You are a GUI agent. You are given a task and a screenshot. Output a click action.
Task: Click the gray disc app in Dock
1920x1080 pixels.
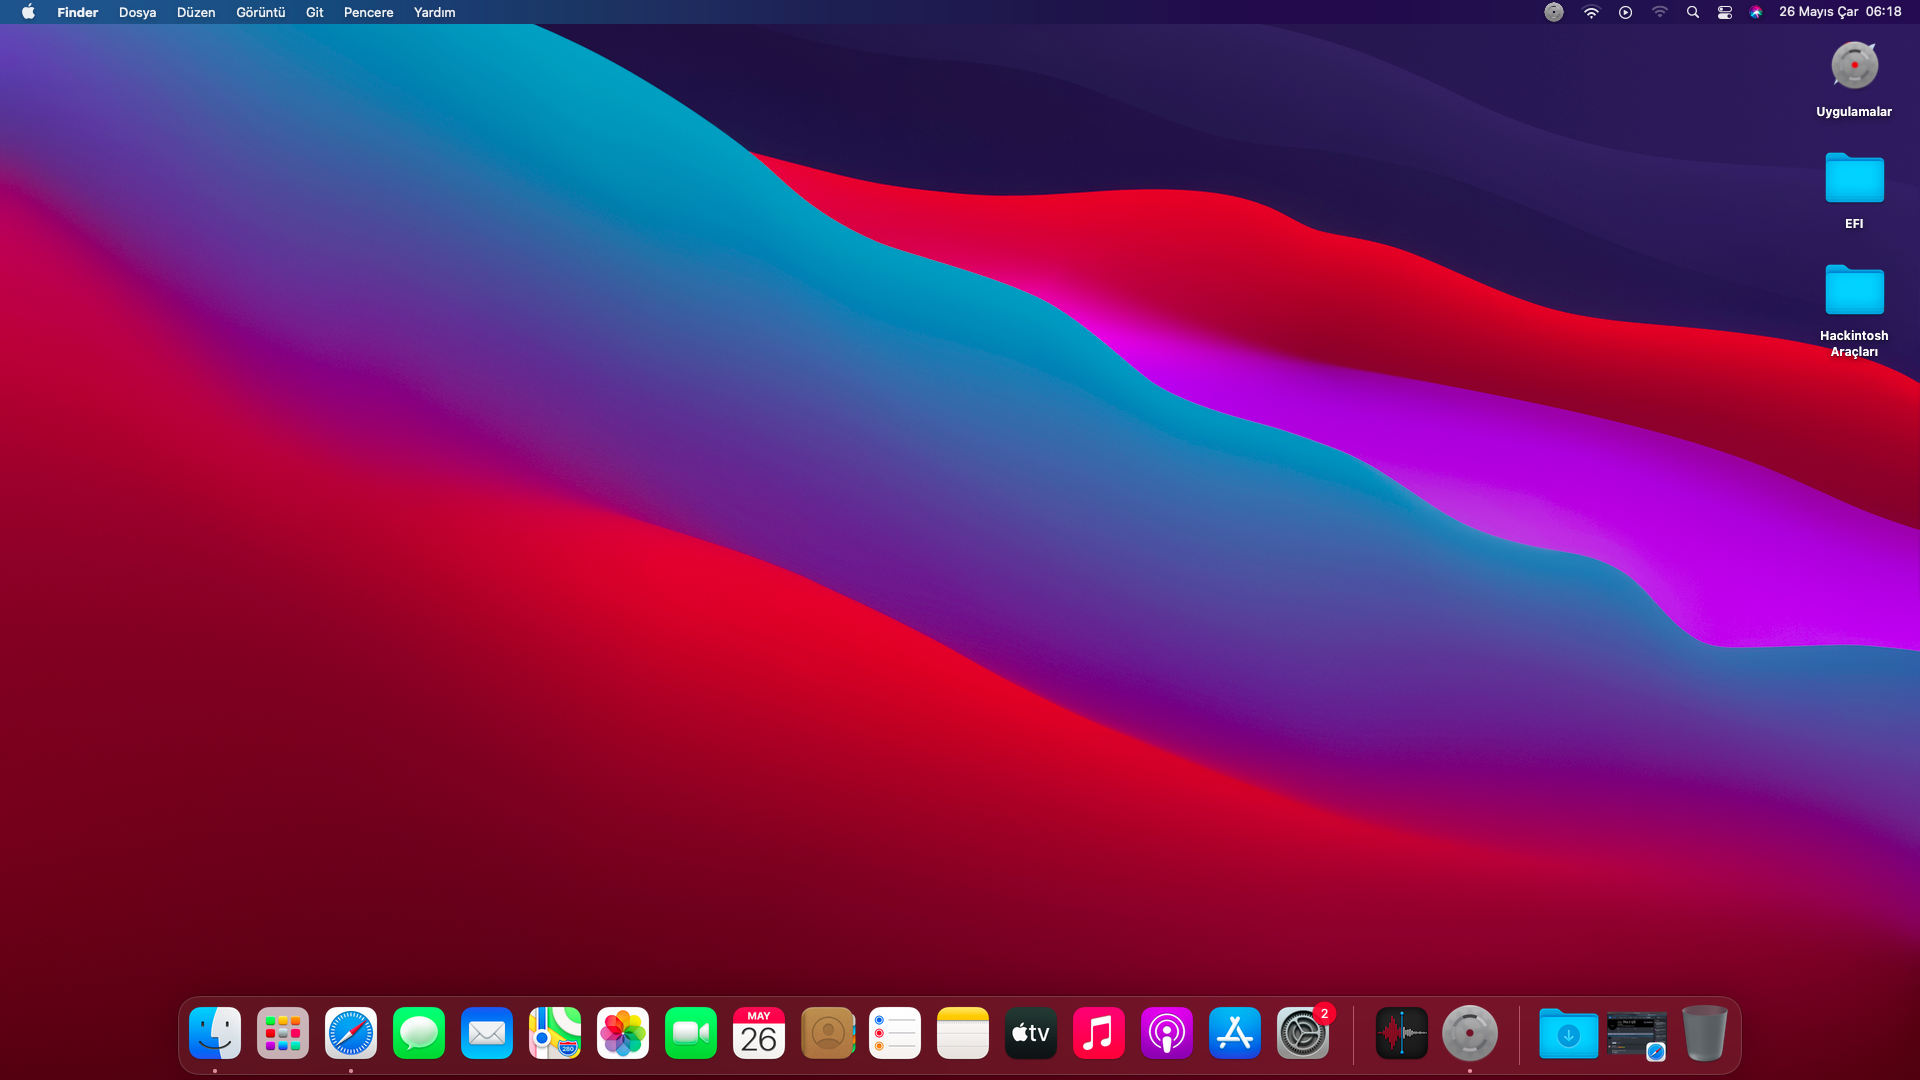pyautogui.click(x=1470, y=1033)
